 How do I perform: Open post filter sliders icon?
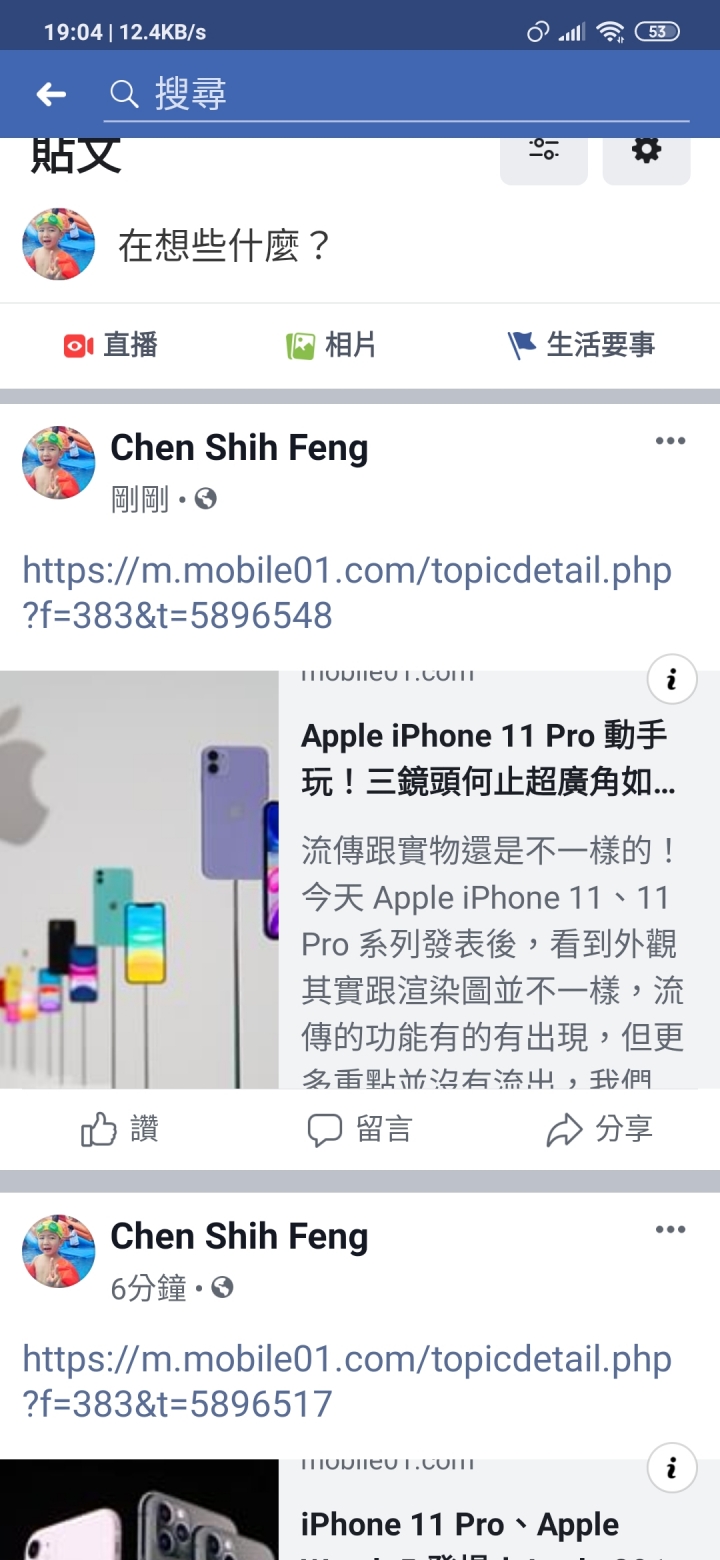click(544, 151)
